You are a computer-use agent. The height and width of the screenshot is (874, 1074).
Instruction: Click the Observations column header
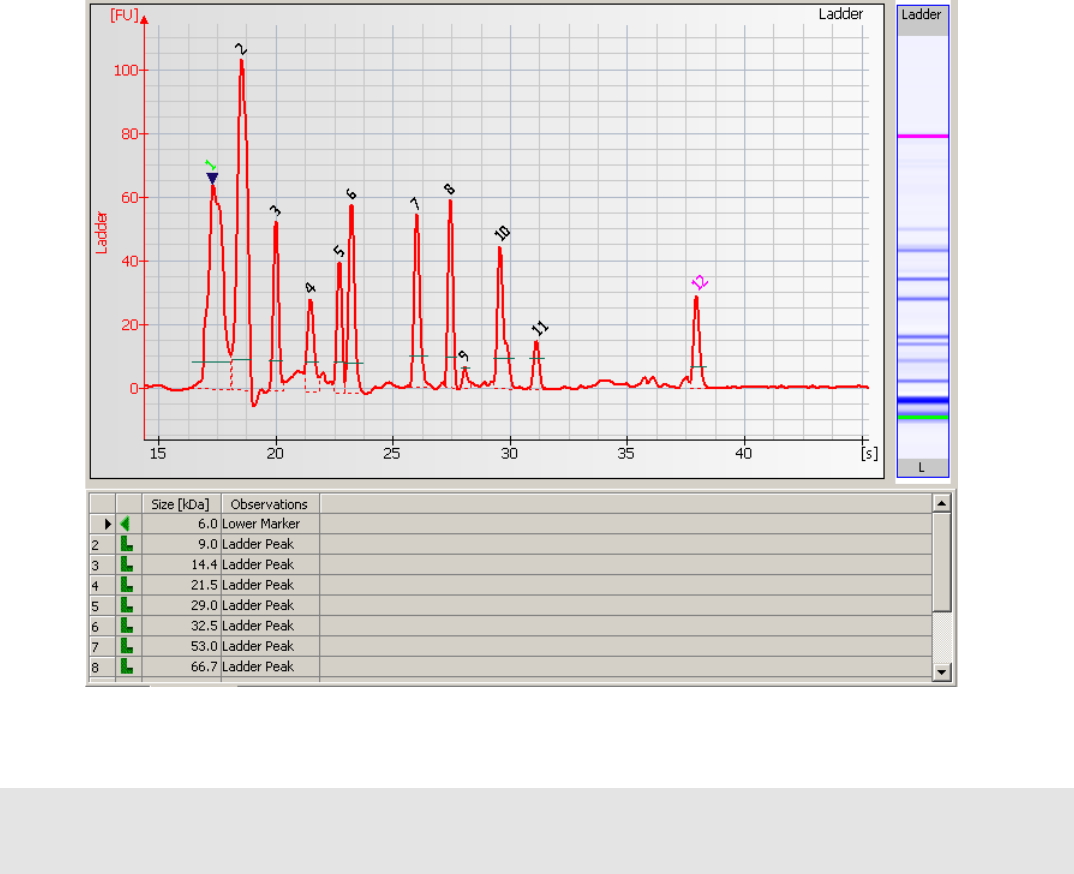pos(269,504)
